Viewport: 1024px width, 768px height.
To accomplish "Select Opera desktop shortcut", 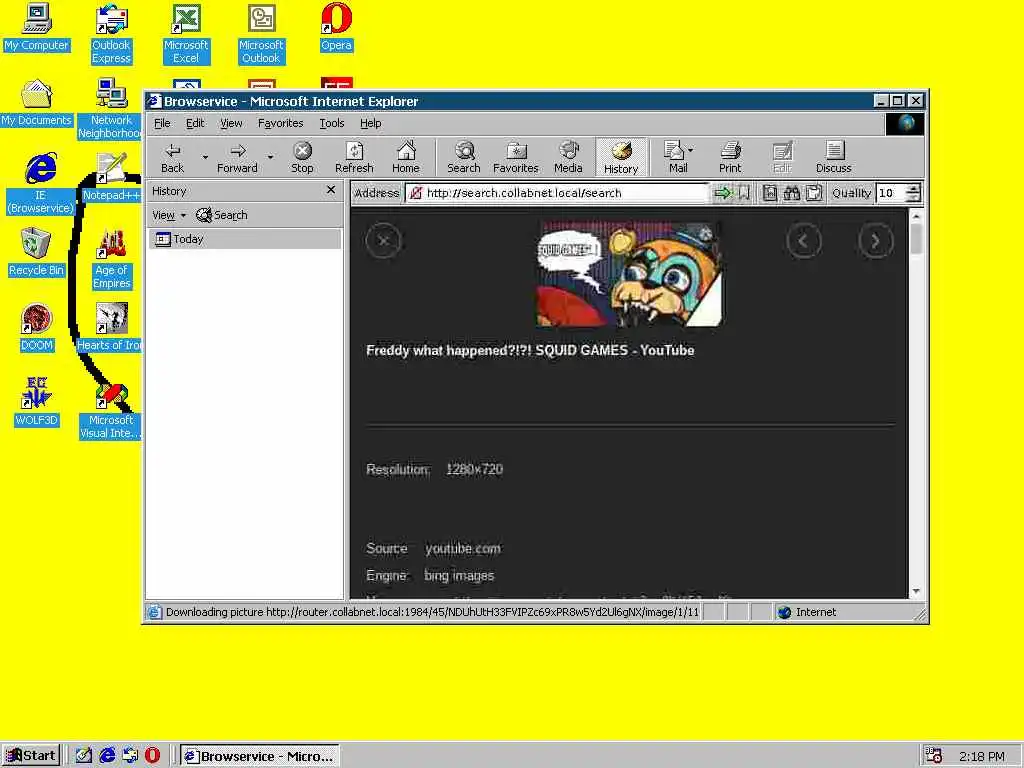I will coord(336,28).
